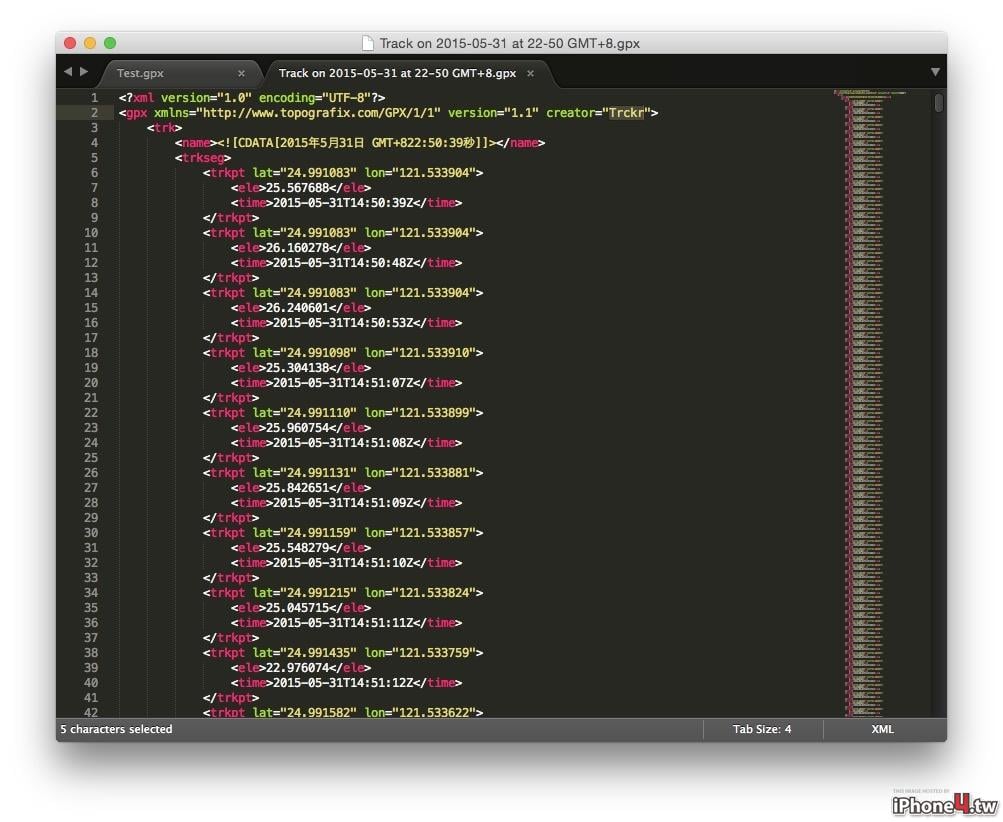Viewport: 1003px width, 822px height.
Task: Click lat value "24.991110"
Action: tap(318, 413)
